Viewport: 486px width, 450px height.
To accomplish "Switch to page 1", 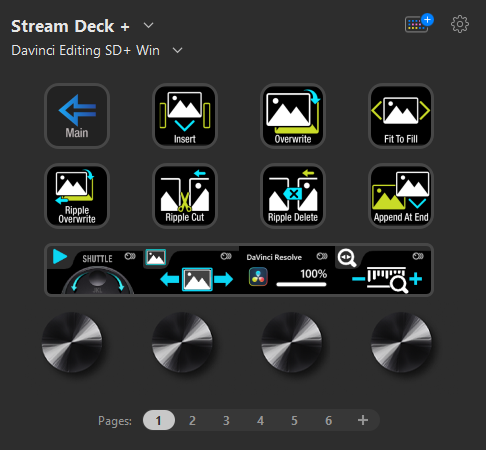I will pos(159,420).
